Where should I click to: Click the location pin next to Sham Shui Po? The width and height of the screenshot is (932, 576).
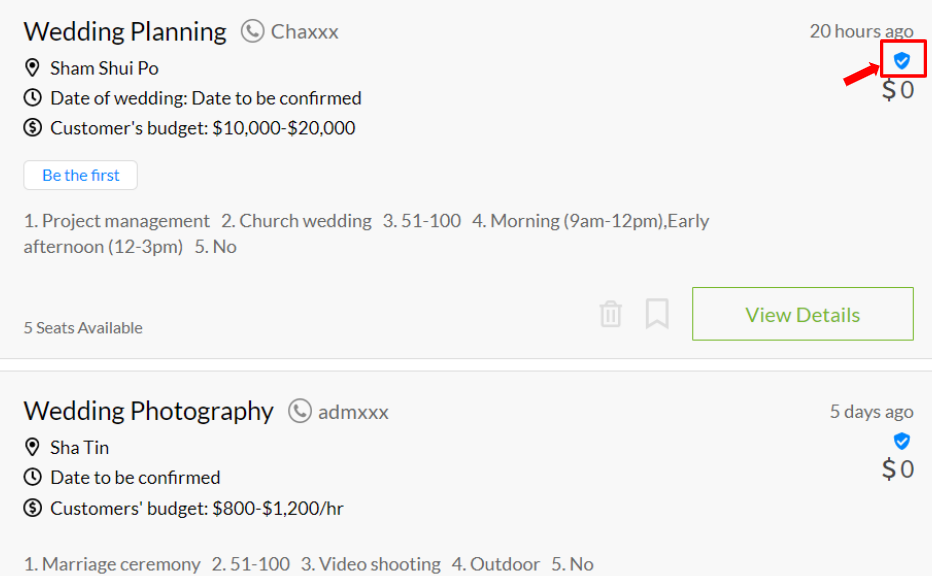[x=32, y=68]
